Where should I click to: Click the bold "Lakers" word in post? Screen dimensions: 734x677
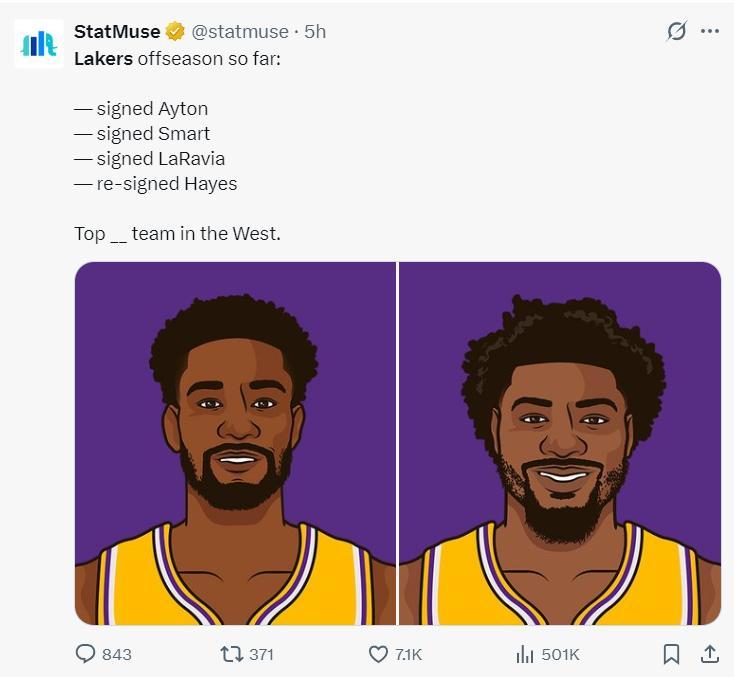click(x=103, y=58)
